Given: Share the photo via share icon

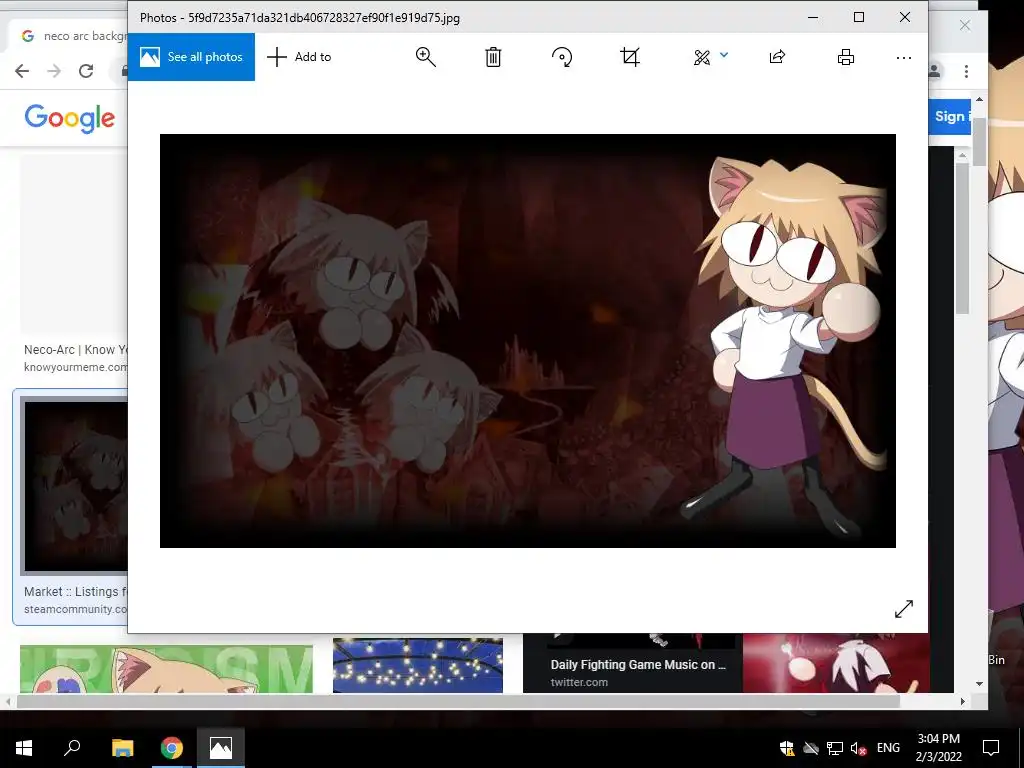Looking at the screenshot, I should [777, 57].
